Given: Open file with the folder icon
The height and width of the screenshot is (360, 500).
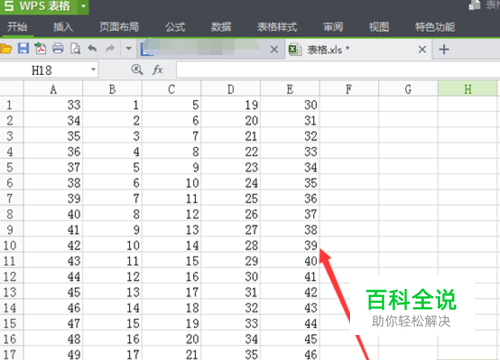Looking at the screenshot, I should point(6,49).
